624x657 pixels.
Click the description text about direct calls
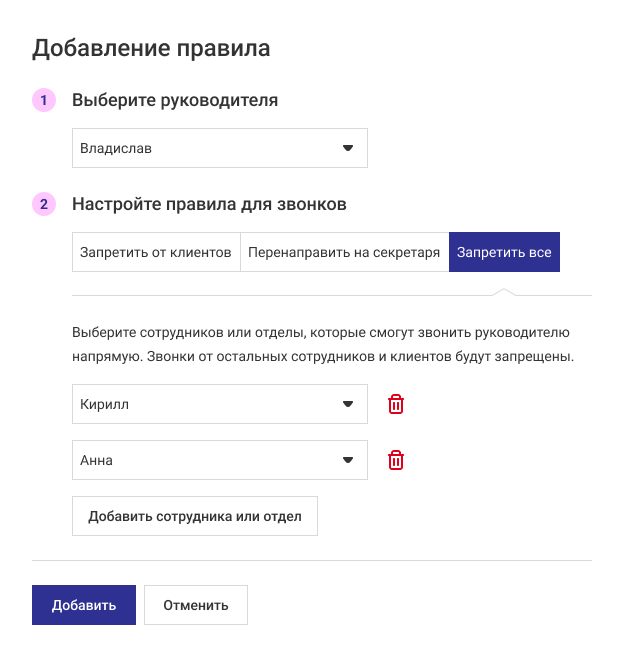pyautogui.click(x=322, y=343)
